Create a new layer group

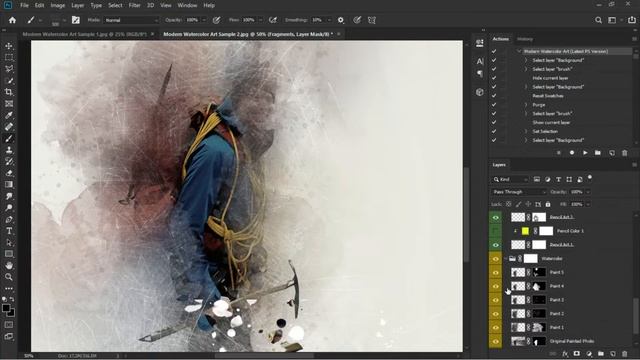(601, 354)
